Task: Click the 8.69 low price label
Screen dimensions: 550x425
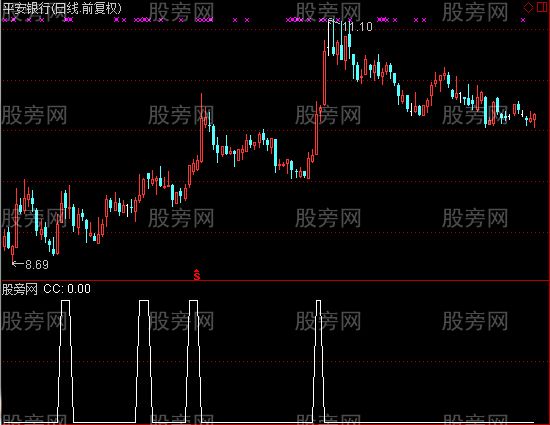Action: 37,264
